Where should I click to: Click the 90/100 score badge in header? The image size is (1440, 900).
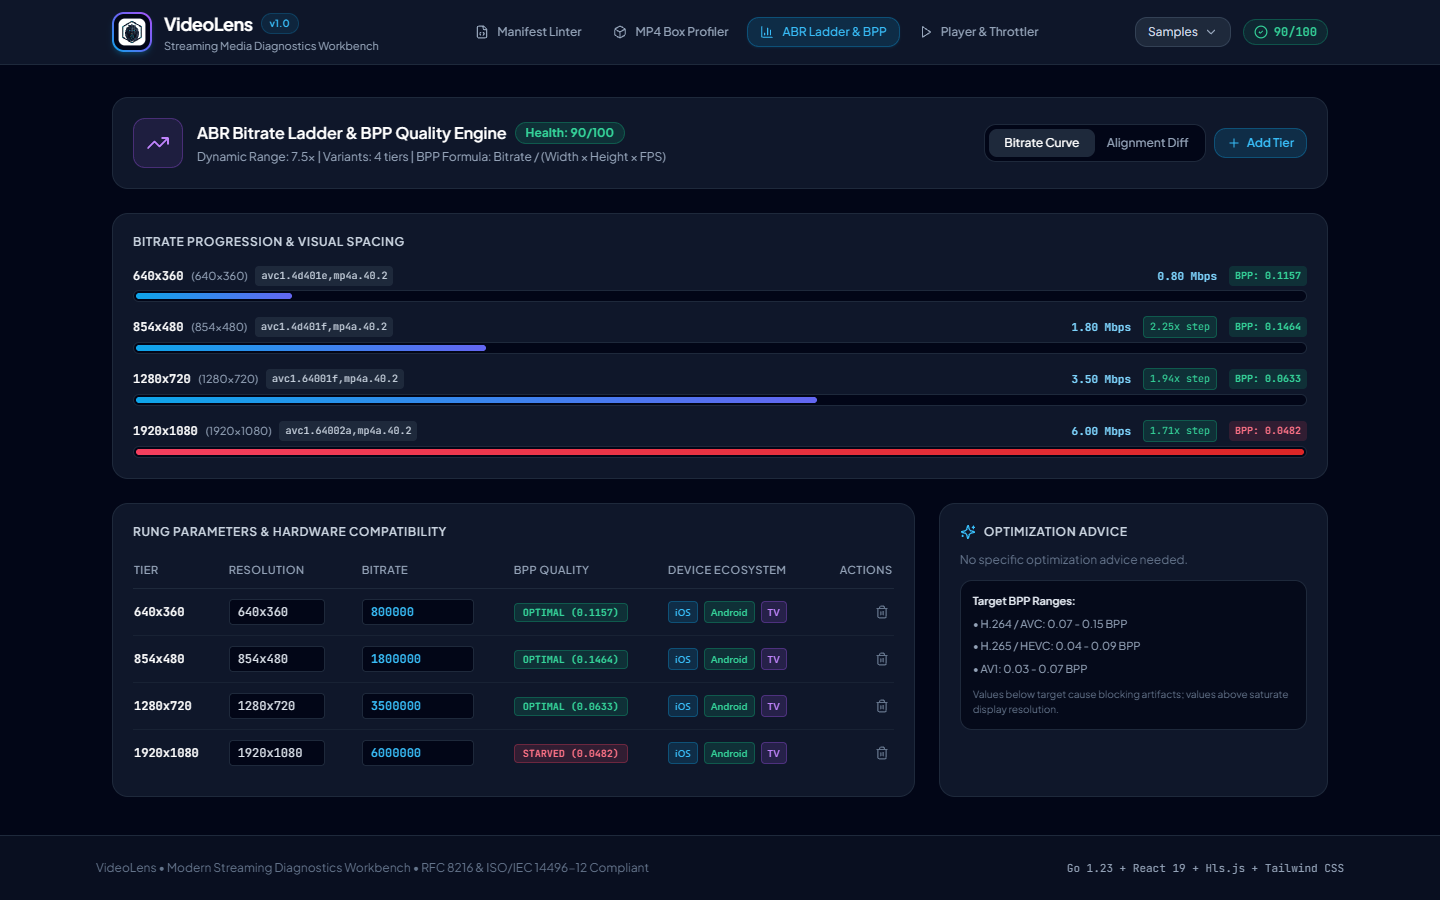coord(1285,32)
